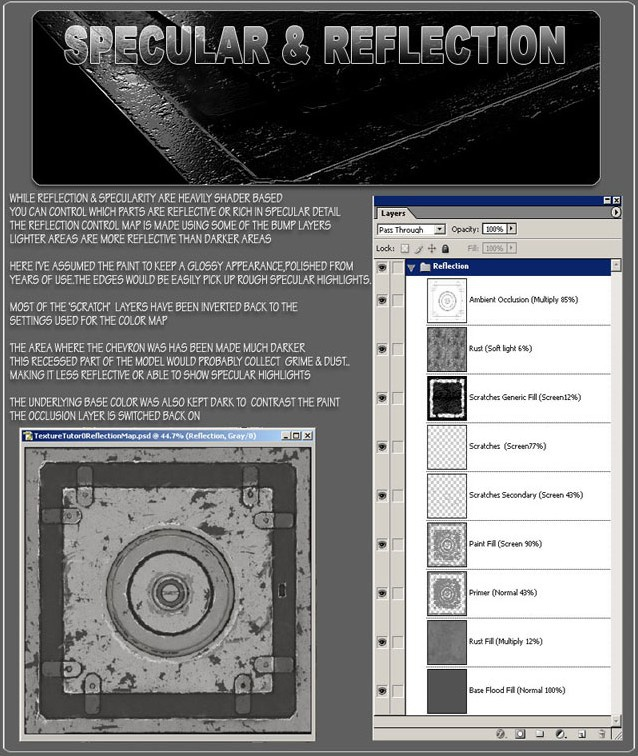Click 'Scratches Generic Fill (Screen12%)' layer name

[x=525, y=397]
